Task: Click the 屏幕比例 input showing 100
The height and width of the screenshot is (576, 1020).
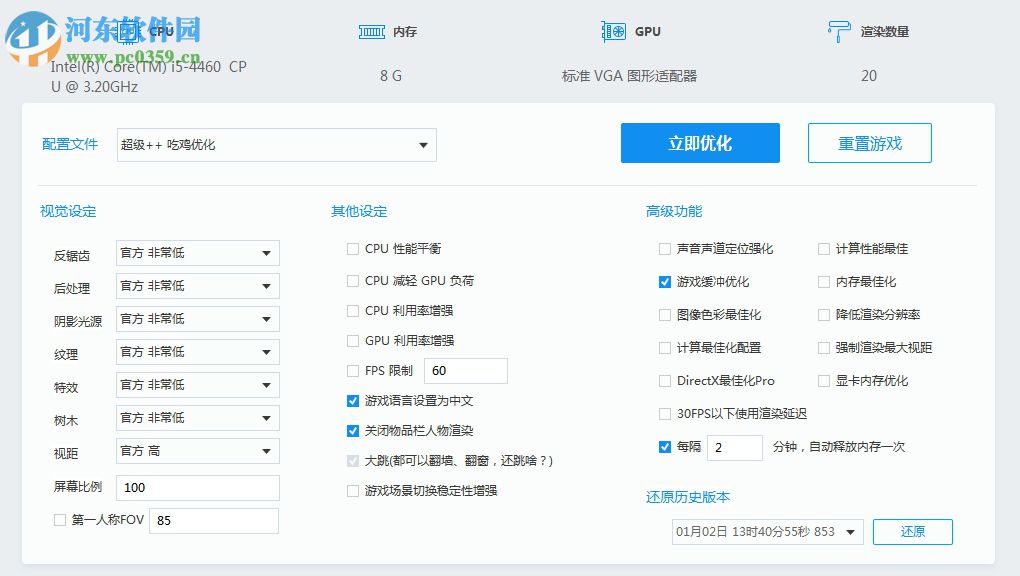Action: coord(197,487)
